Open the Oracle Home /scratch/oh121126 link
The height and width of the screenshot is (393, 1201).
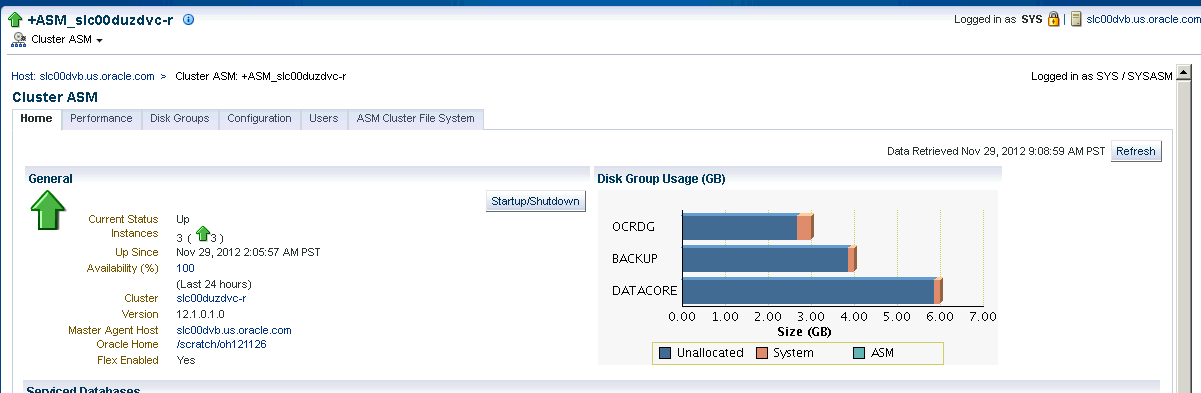221,344
